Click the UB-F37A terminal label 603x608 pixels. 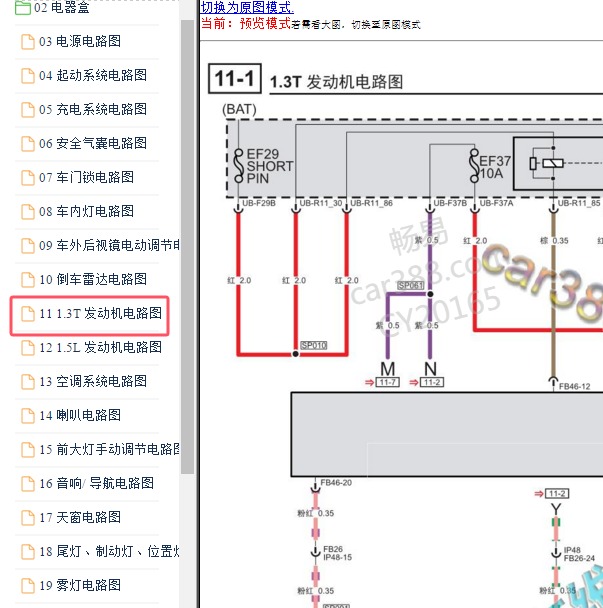click(x=496, y=203)
